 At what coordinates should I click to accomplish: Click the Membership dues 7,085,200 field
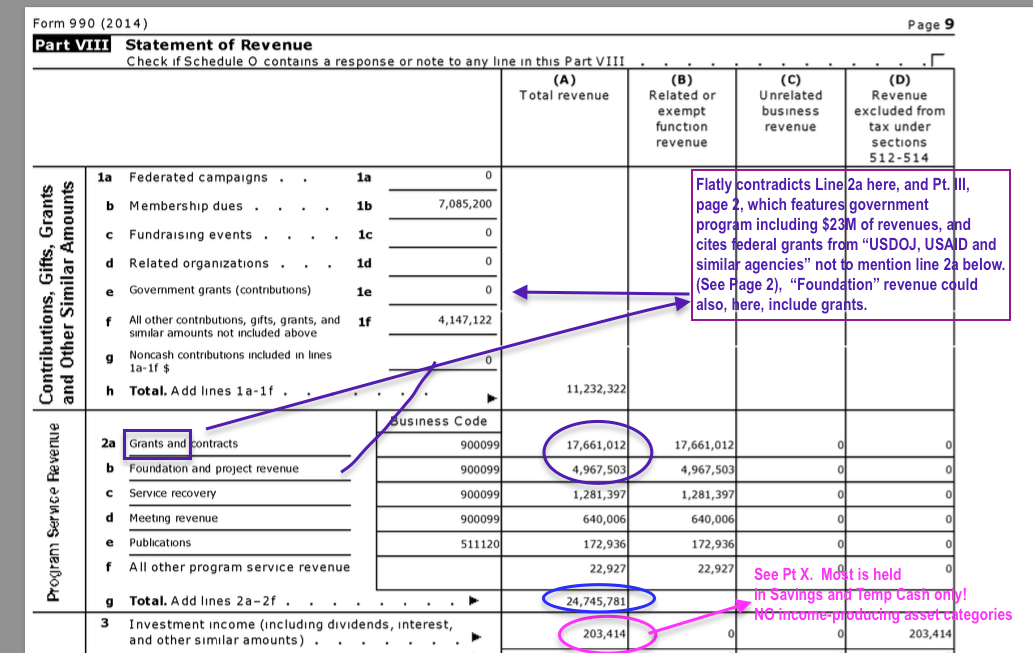point(464,205)
